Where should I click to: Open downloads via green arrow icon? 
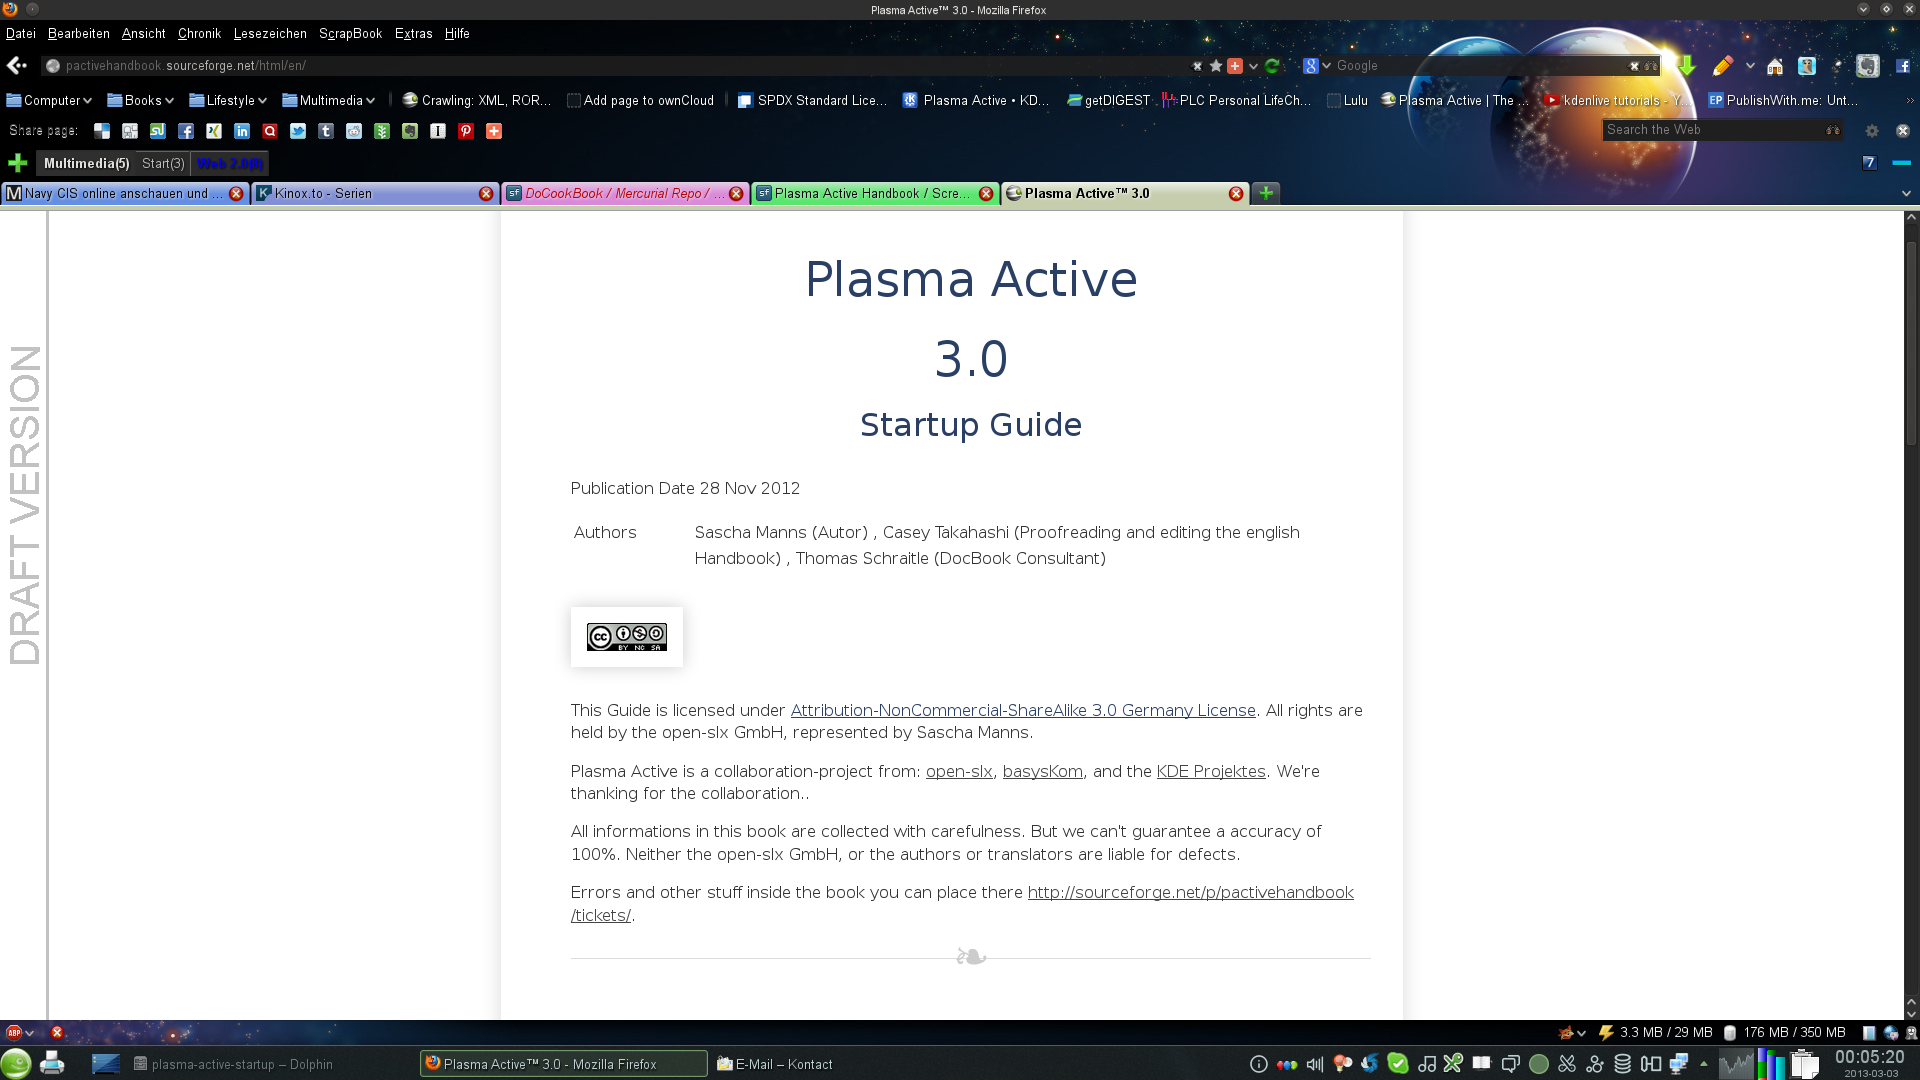(x=1687, y=66)
